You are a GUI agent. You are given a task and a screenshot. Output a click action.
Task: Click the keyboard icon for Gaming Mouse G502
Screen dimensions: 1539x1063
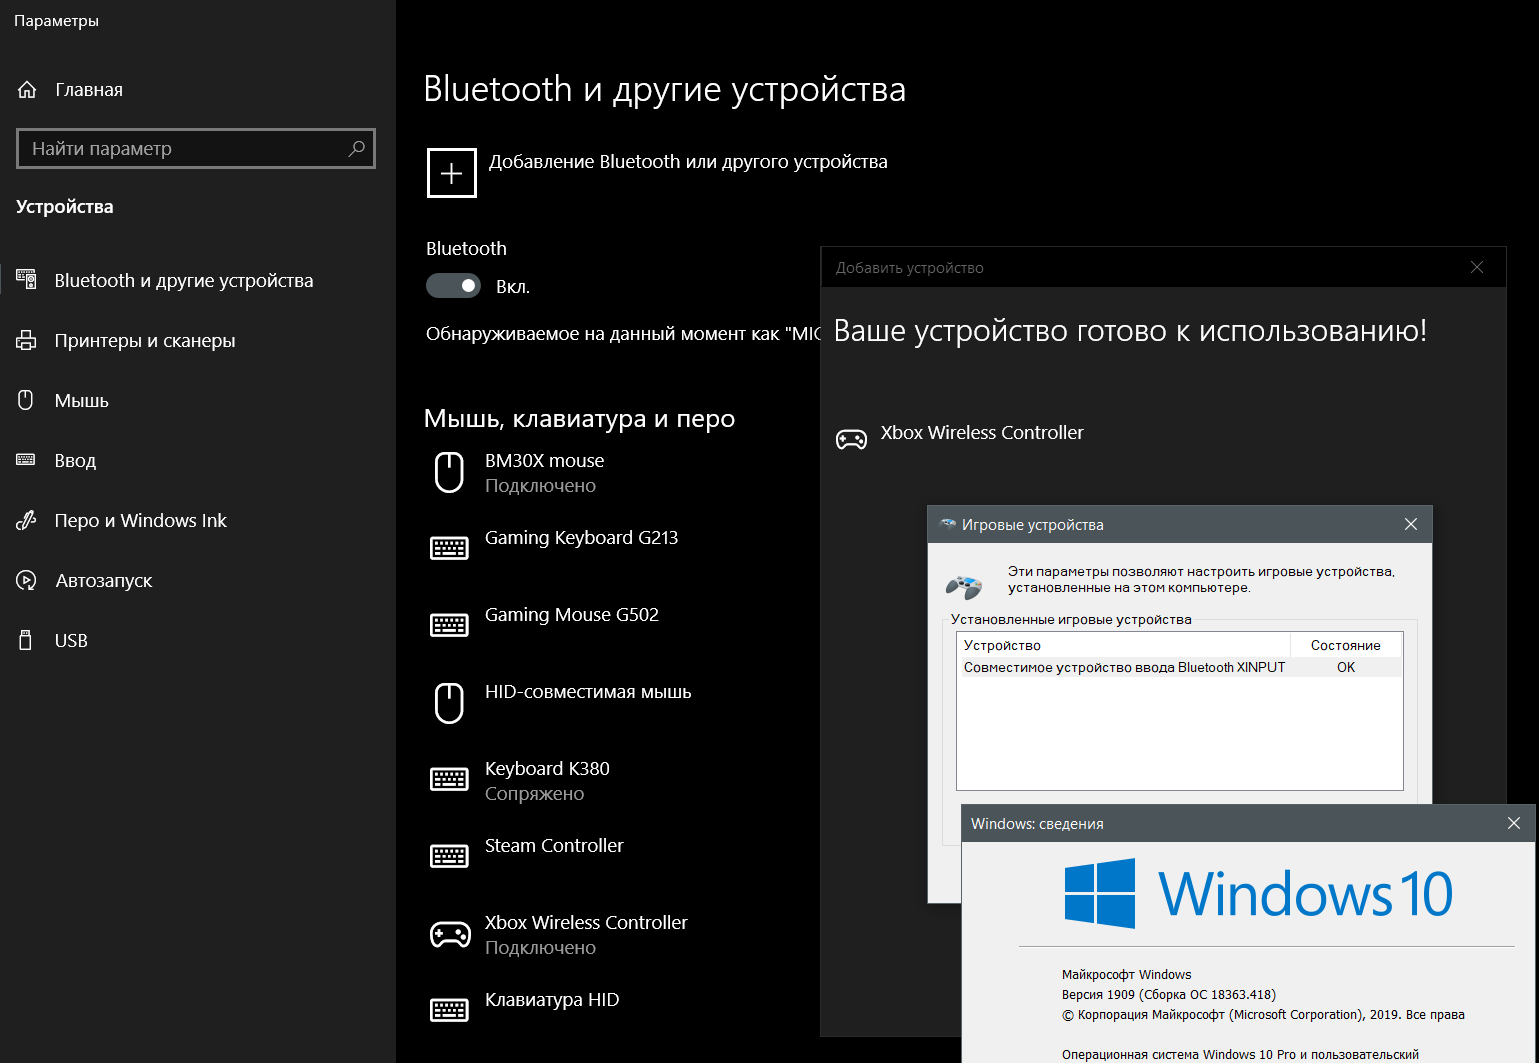click(x=449, y=625)
